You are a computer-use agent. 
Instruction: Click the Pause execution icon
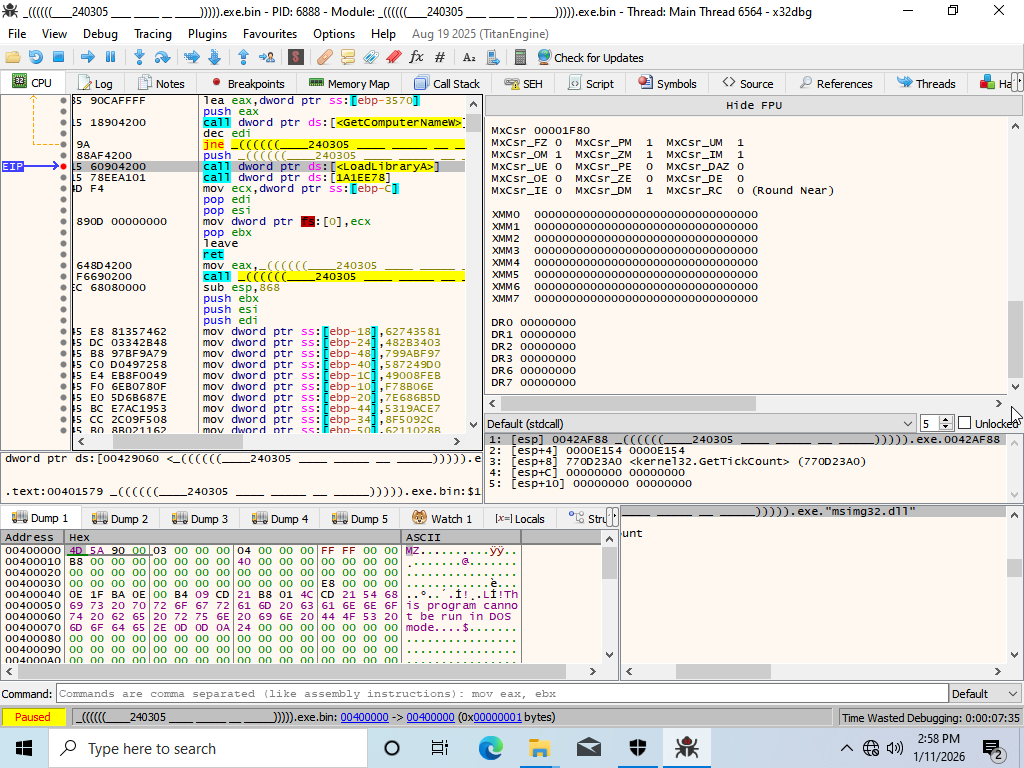[x=110, y=57]
